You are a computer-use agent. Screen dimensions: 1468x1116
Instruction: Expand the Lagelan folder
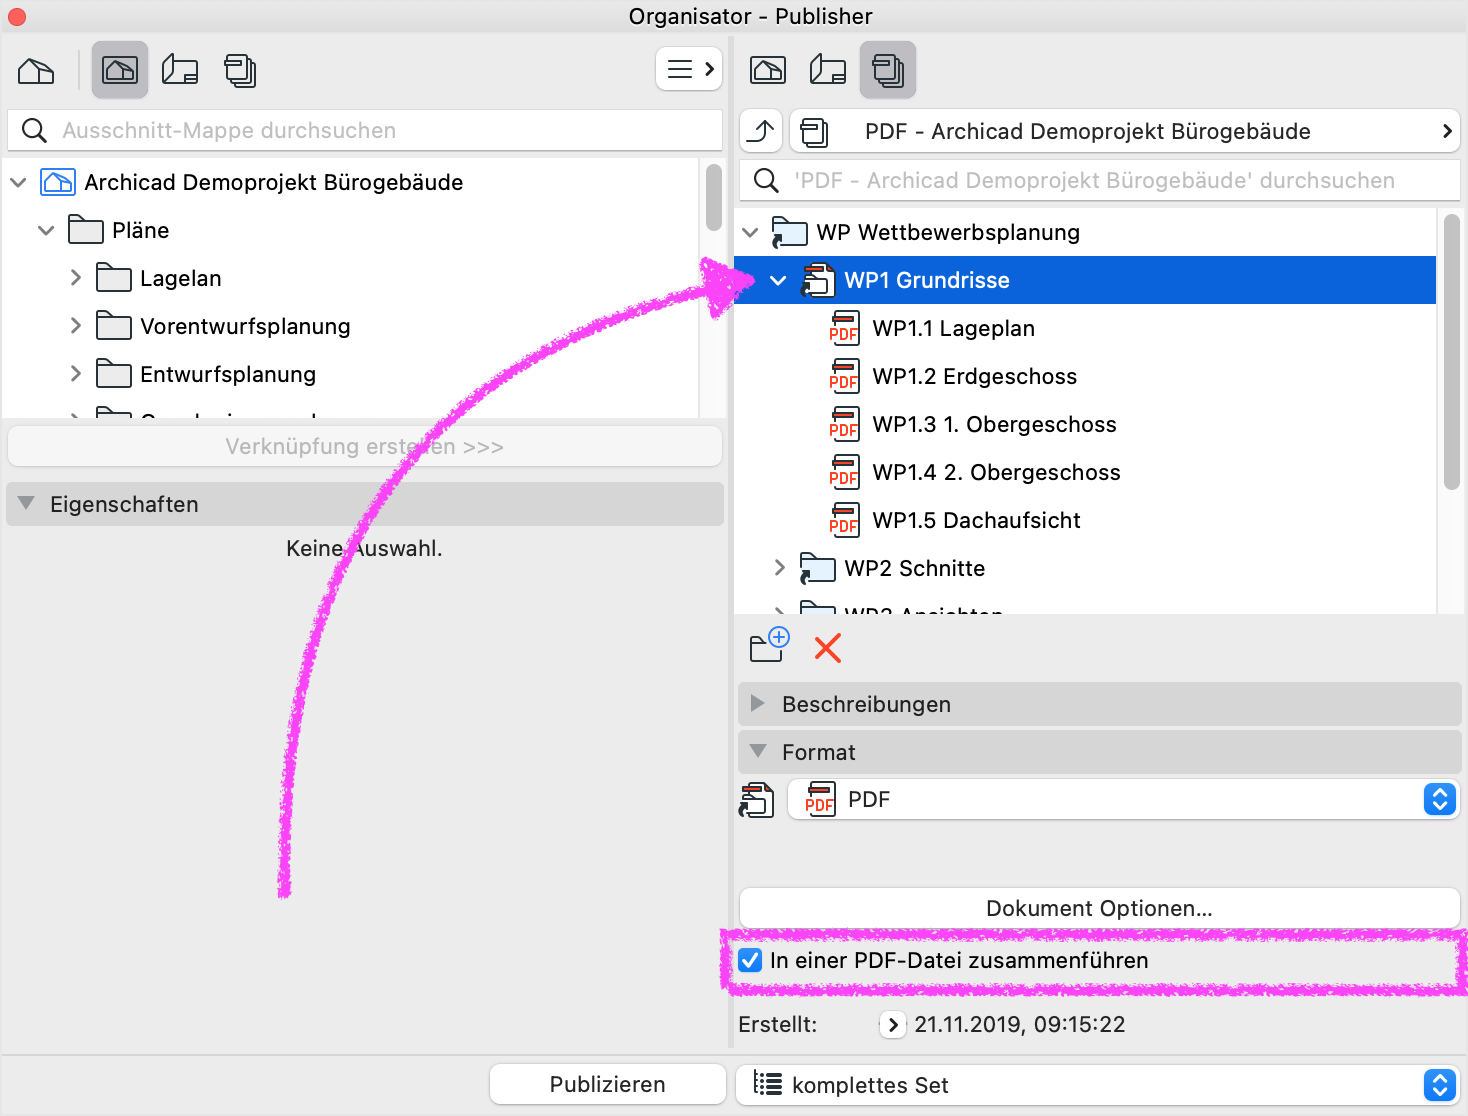click(x=75, y=278)
